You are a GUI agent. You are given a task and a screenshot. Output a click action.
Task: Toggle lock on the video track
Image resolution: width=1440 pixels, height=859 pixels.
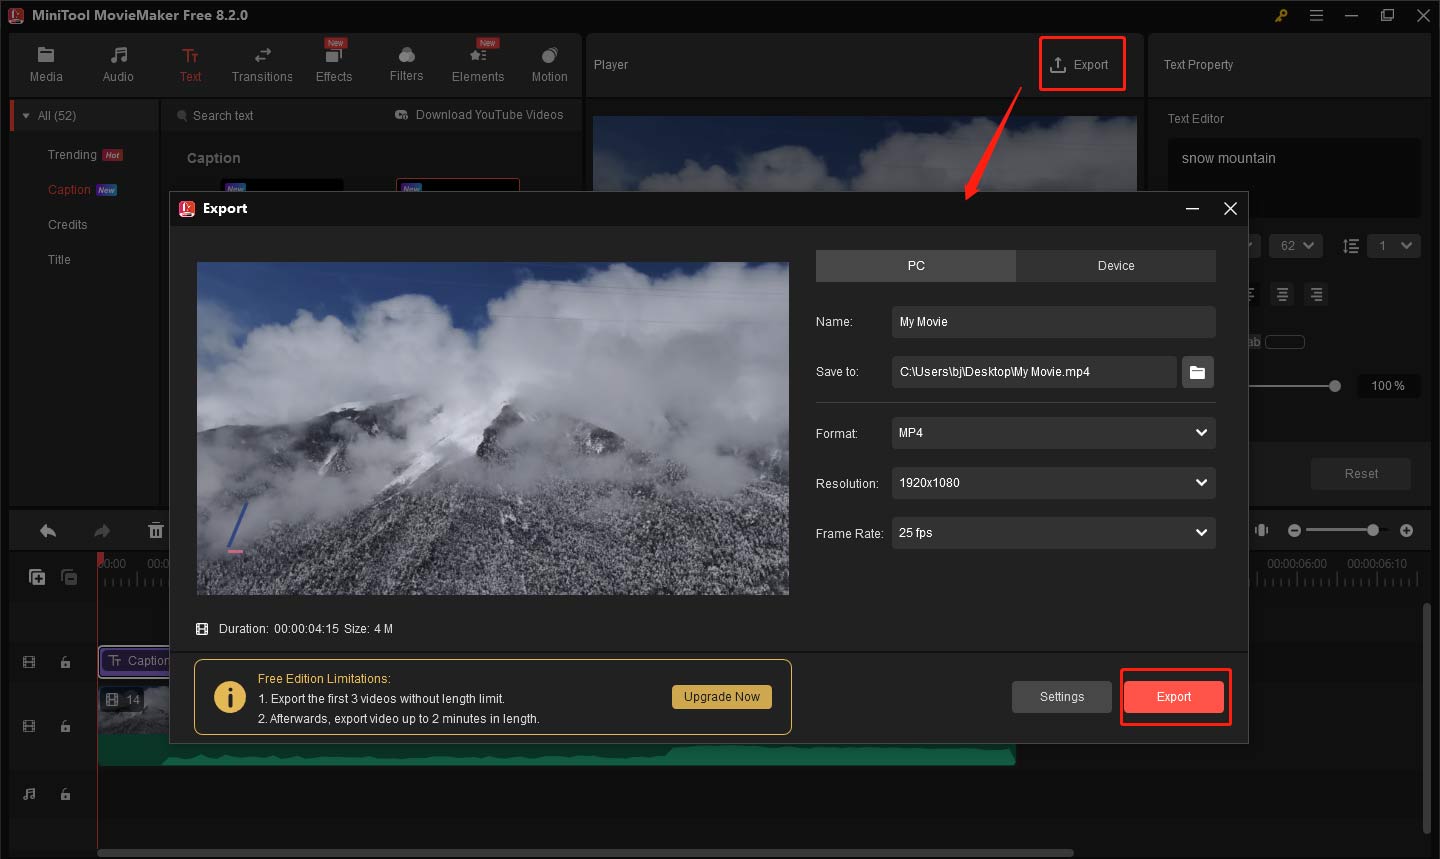(x=65, y=726)
